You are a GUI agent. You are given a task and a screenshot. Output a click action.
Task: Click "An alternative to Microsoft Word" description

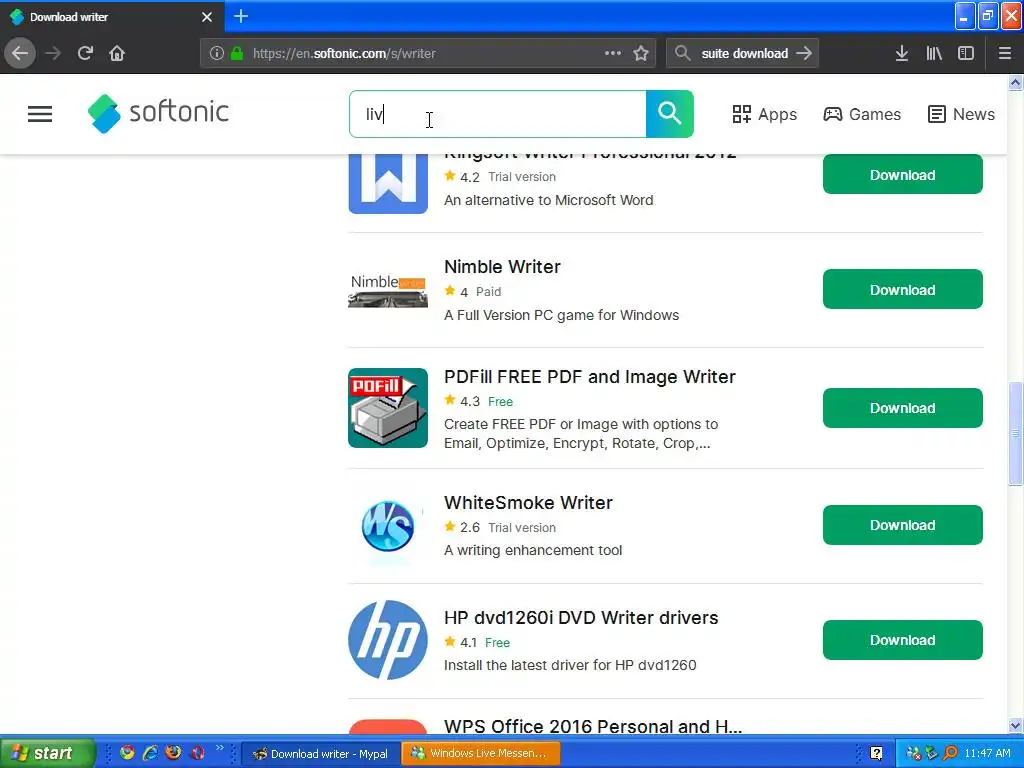click(x=549, y=200)
